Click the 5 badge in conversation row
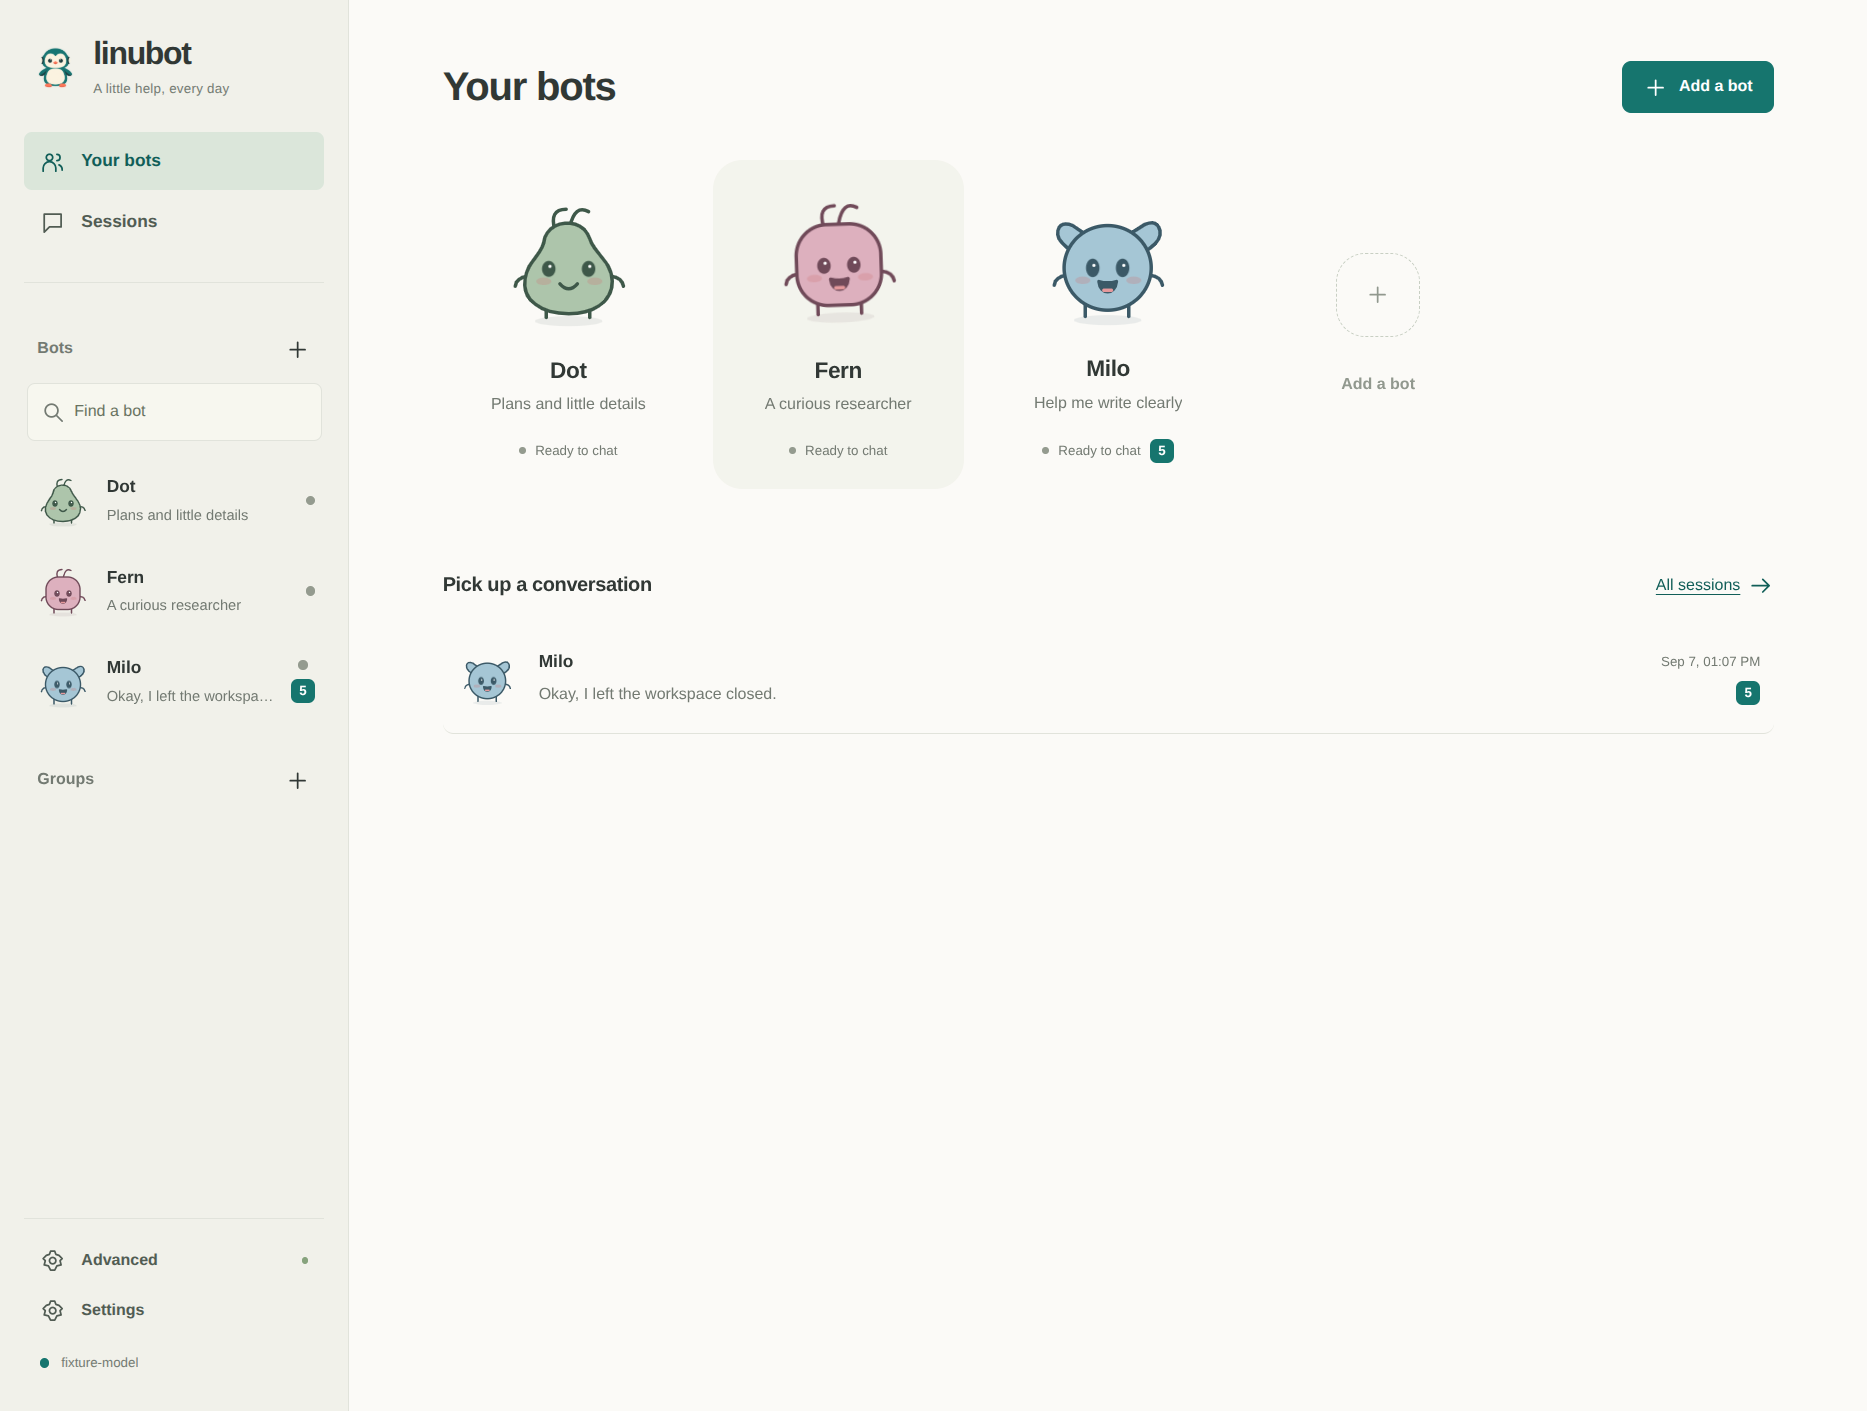This screenshot has height=1411, width=1867. click(1748, 693)
